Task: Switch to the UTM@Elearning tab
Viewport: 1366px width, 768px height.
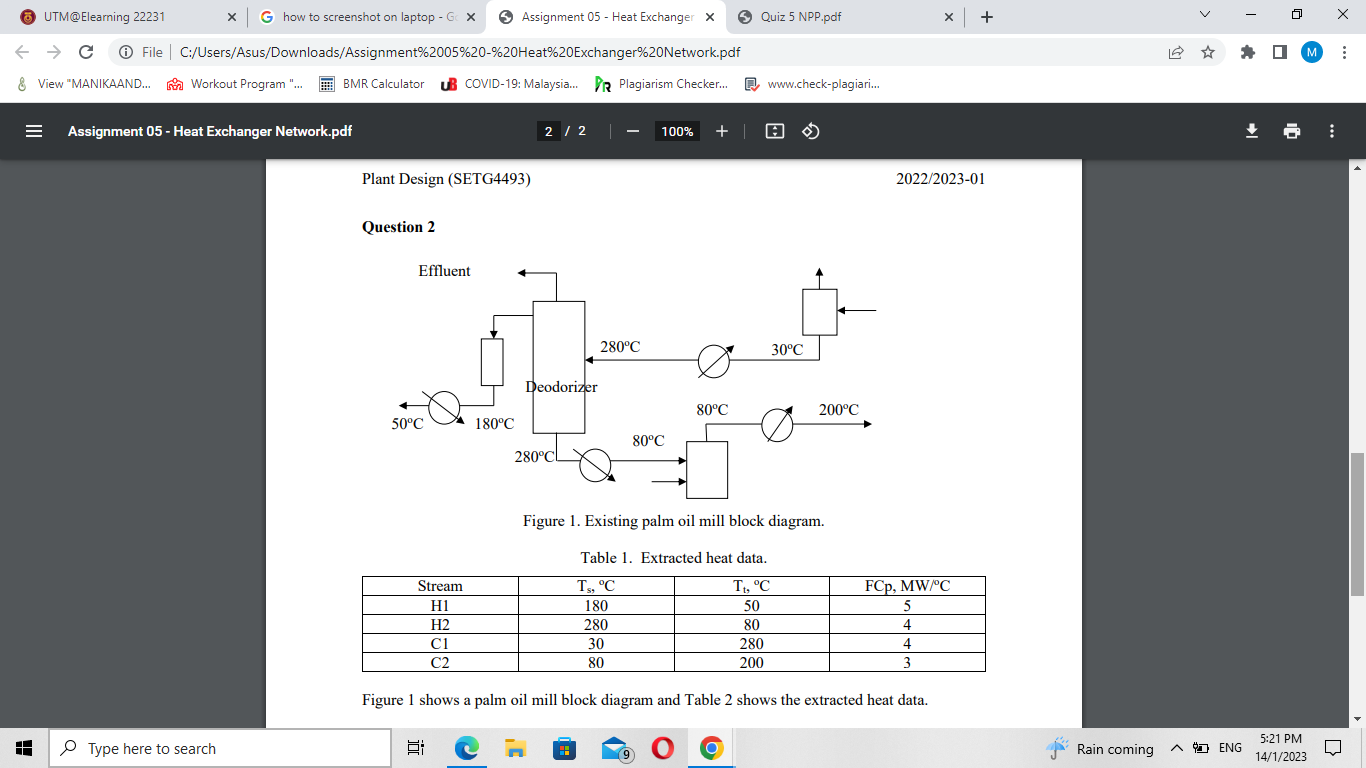Action: click(x=110, y=17)
